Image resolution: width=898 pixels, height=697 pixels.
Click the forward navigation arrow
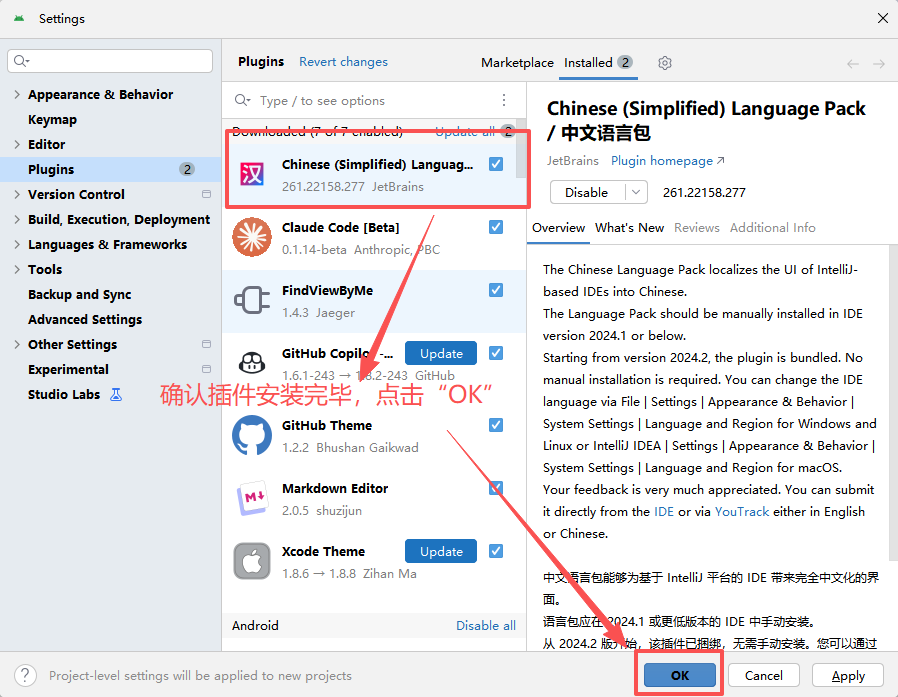pyautogui.click(x=879, y=64)
